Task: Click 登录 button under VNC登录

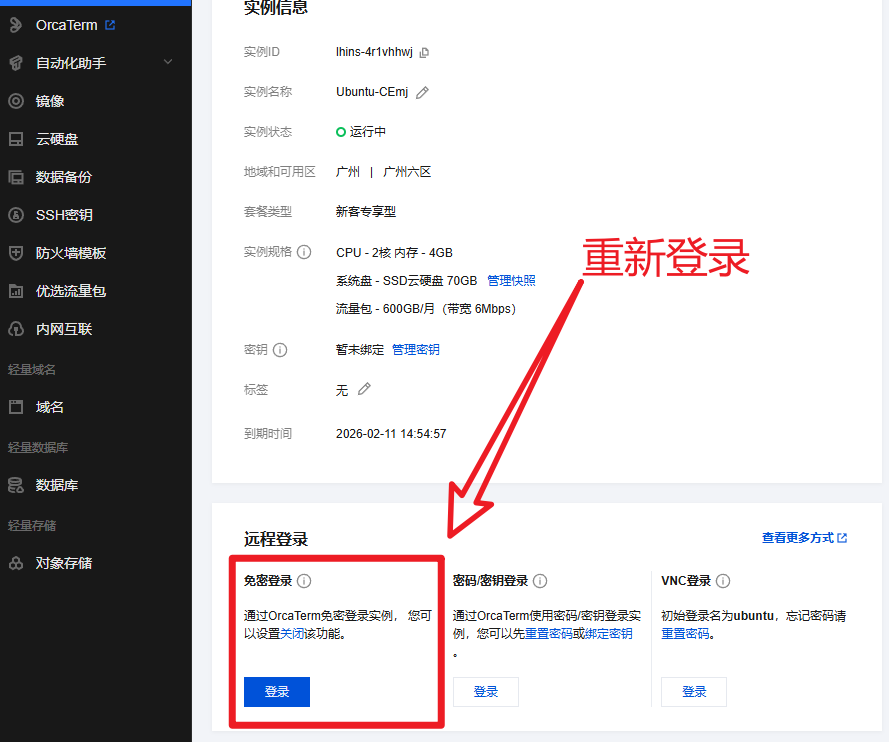Action: [x=694, y=691]
